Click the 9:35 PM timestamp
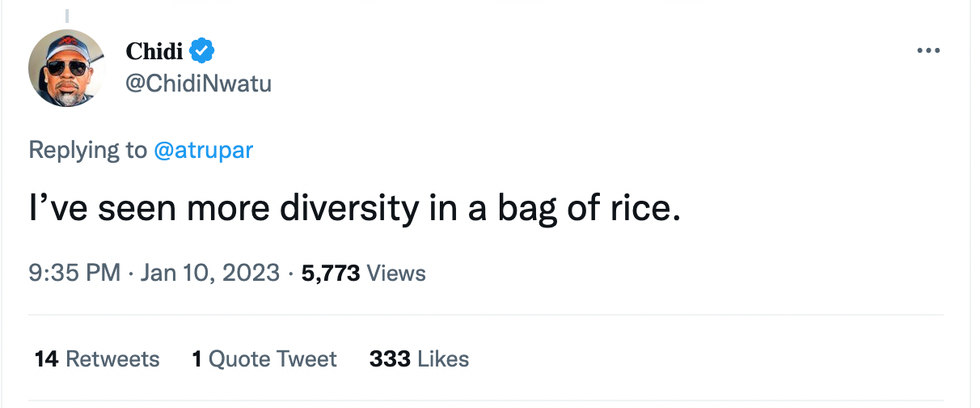This screenshot has width=980, height=408. pos(75,273)
